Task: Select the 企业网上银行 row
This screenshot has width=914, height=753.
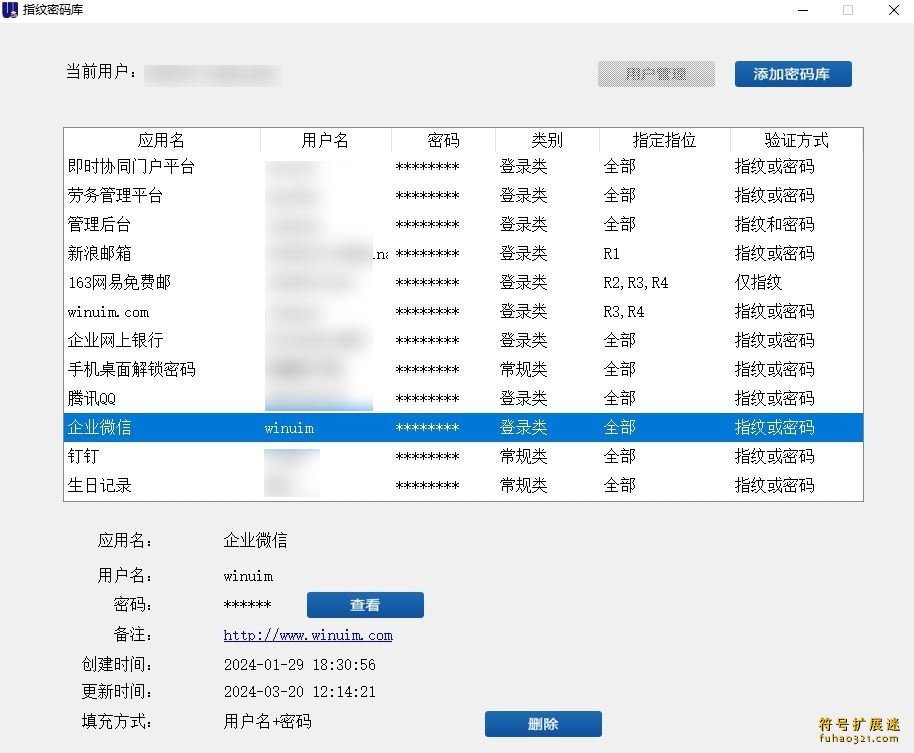Action: pyautogui.click(x=115, y=341)
